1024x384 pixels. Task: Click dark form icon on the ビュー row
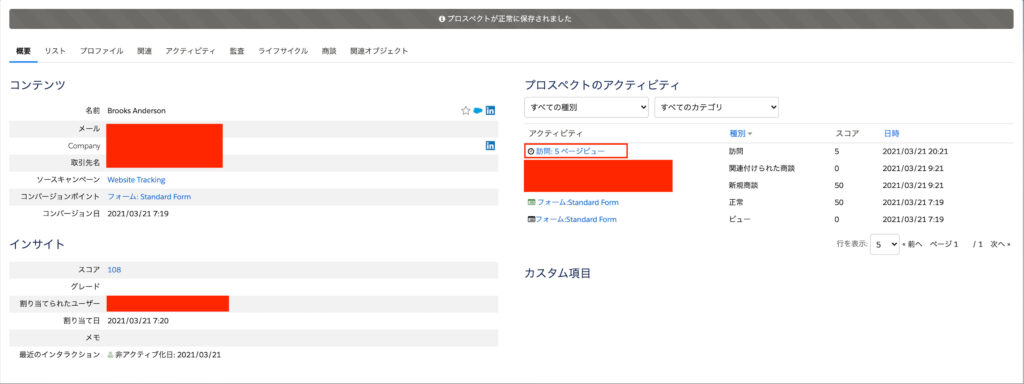[531, 219]
